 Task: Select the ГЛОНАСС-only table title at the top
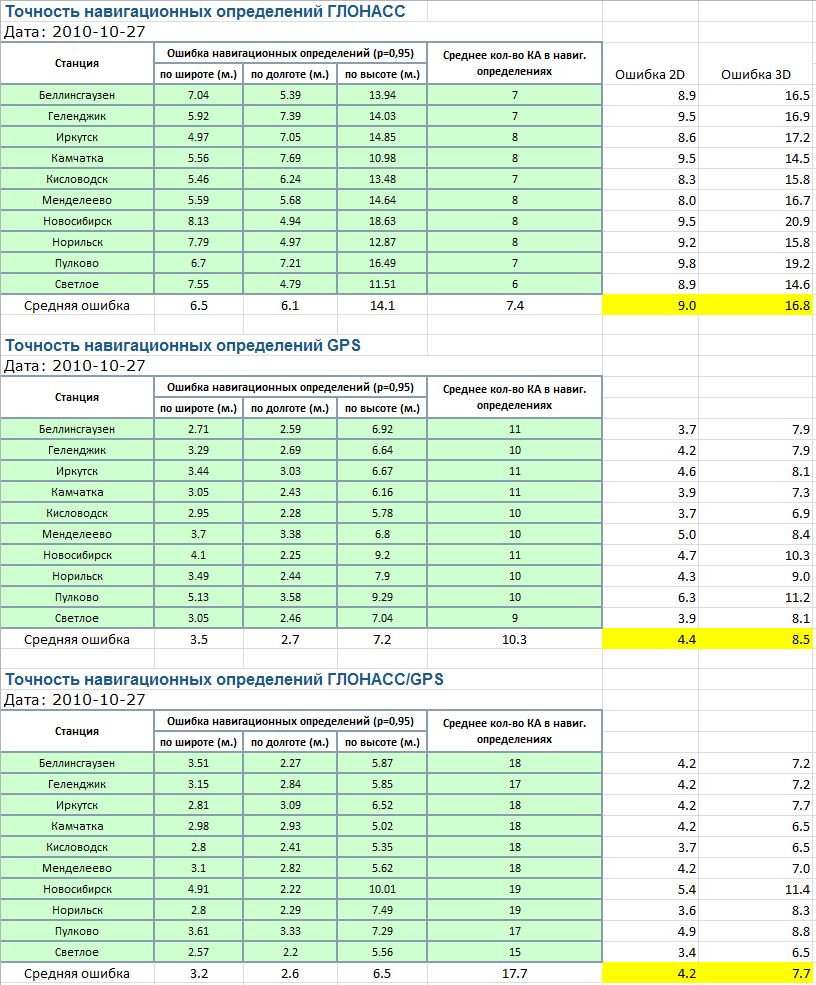pyautogui.click(x=218, y=12)
